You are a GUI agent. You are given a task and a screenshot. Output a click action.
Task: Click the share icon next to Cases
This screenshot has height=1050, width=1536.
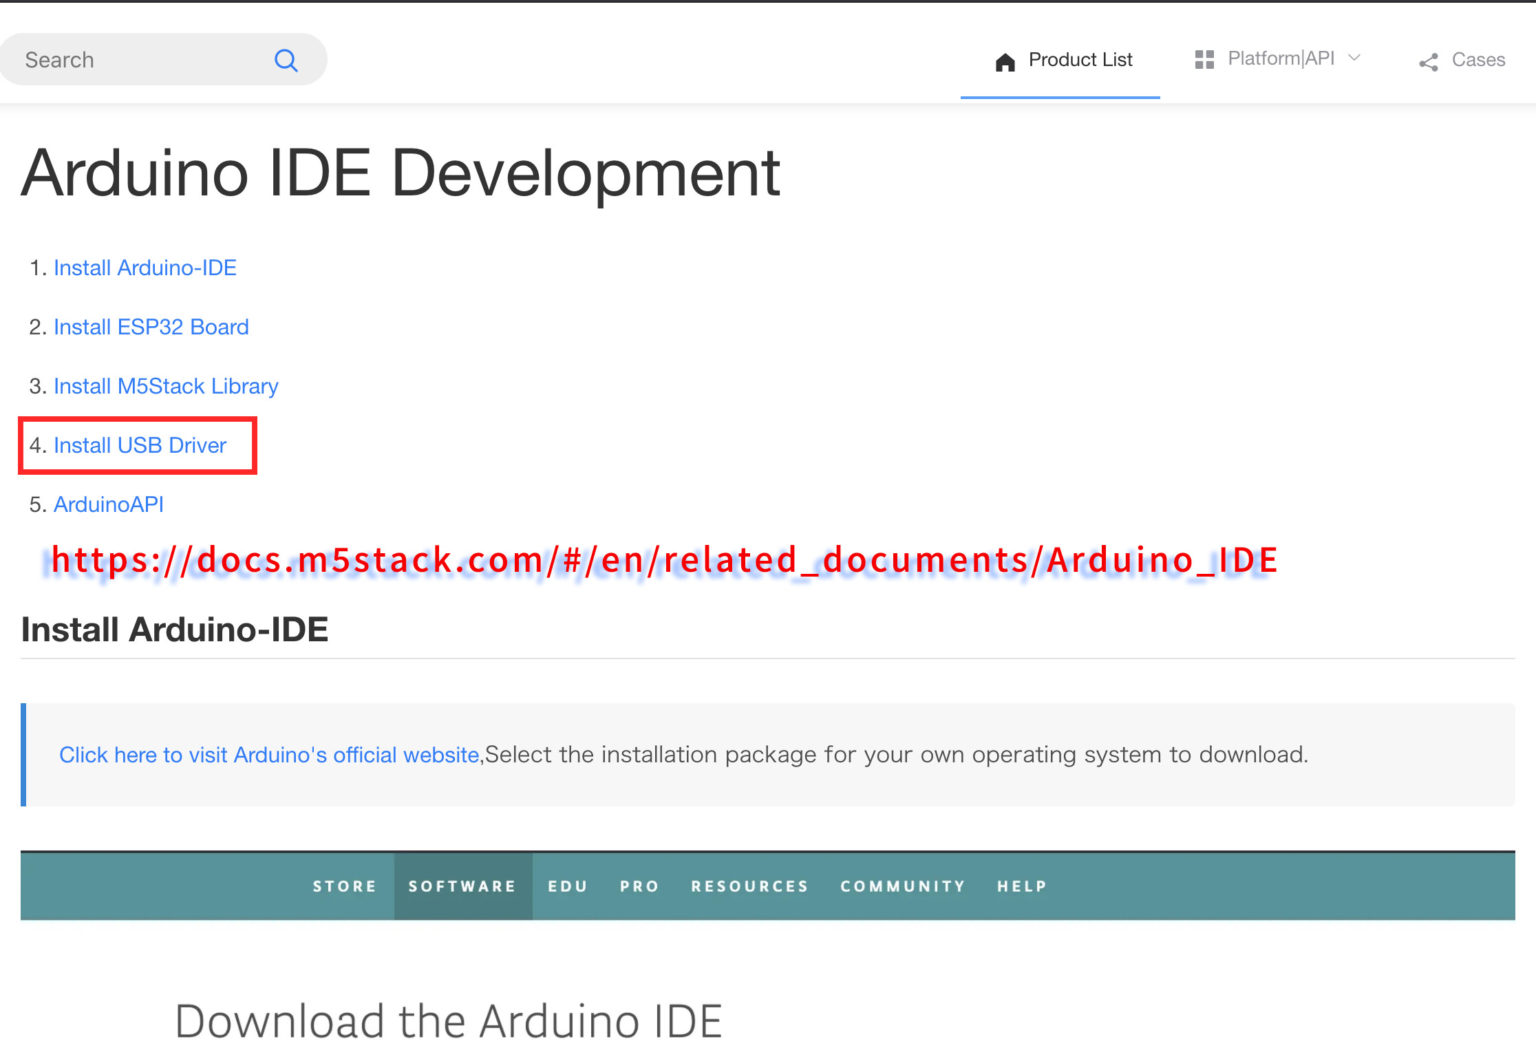point(1427,61)
